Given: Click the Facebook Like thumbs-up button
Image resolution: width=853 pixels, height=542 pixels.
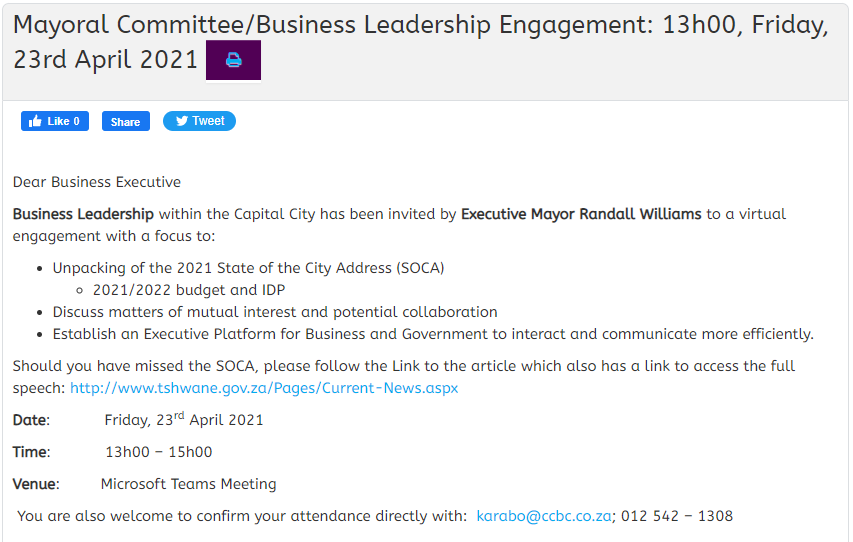Looking at the screenshot, I should tap(55, 121).
